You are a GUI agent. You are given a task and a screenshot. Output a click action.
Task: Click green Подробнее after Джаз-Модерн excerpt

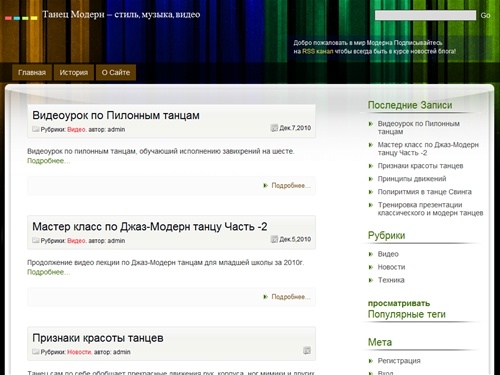pos(49,272)
